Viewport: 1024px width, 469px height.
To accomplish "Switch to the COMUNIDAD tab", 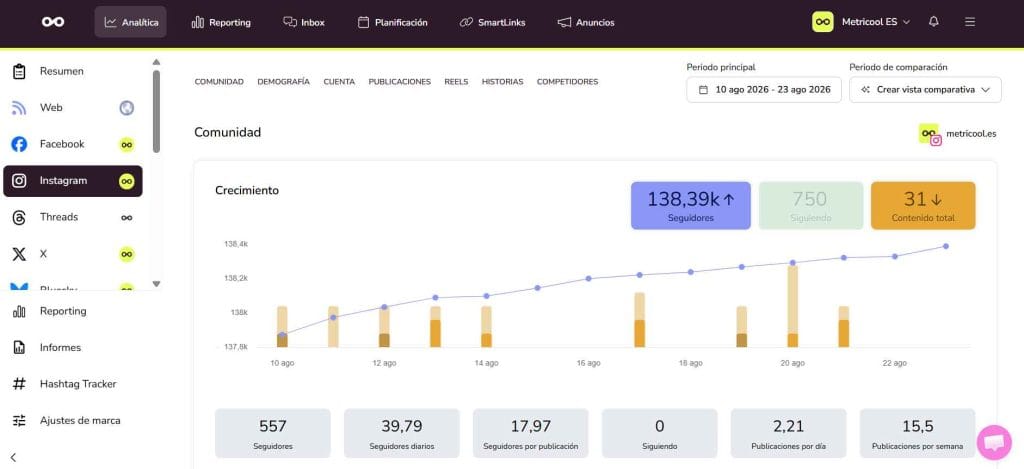I will click(219, 82).
